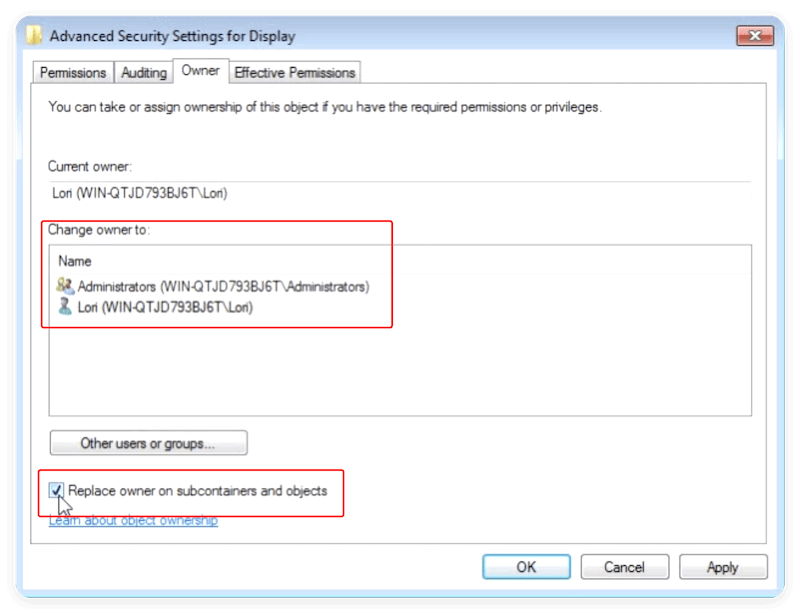Switch to the Permissions tab
This screenshot has height=613, width=800.
coord(72,72)
